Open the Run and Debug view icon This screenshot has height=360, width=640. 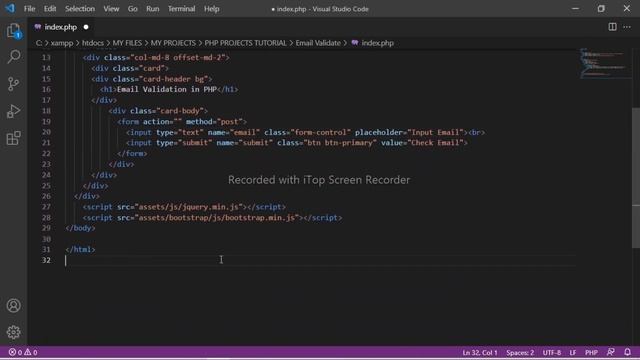coord(13,111)
